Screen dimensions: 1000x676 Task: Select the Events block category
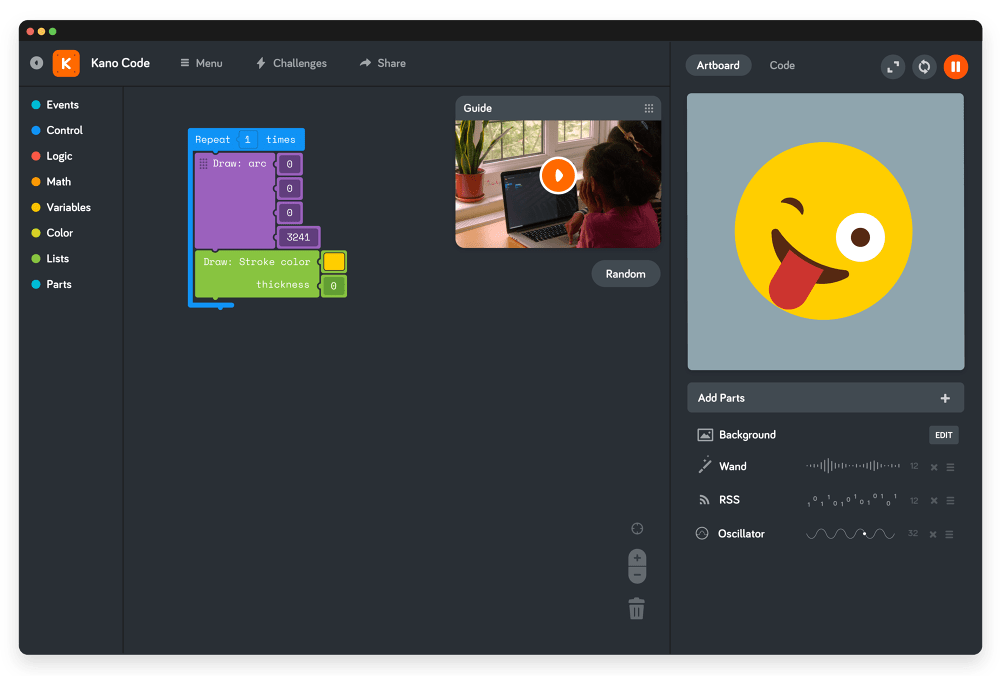point(55,105)
